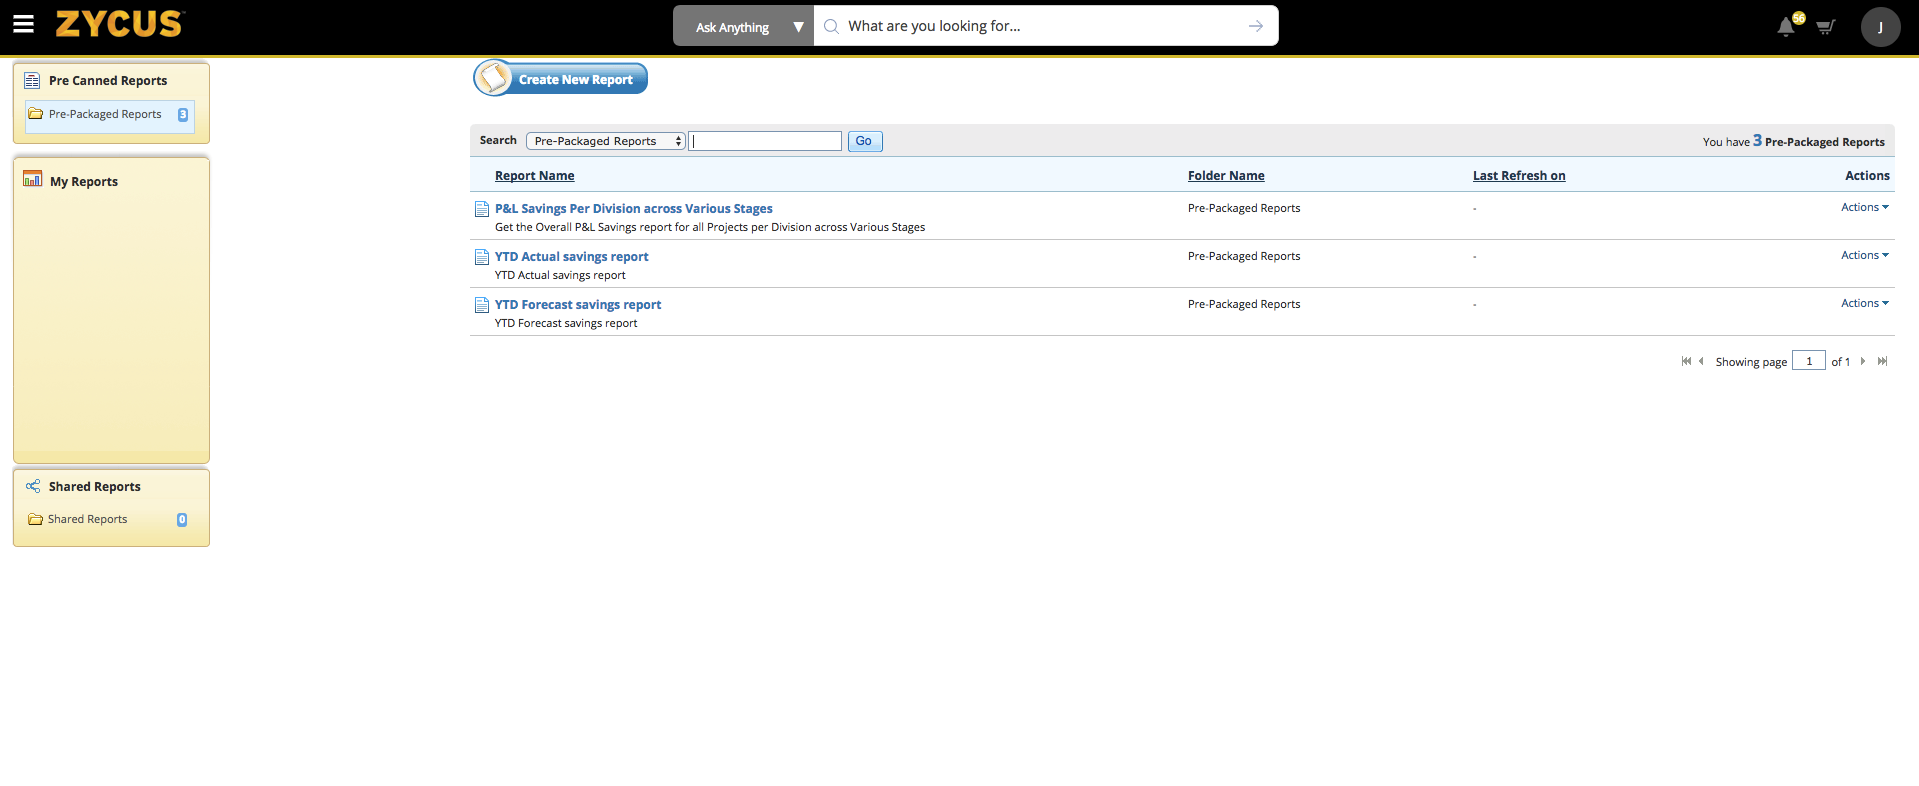1919x786 pixels.
Task: Click the page number input field
Action: click(x=1808, y=361)
